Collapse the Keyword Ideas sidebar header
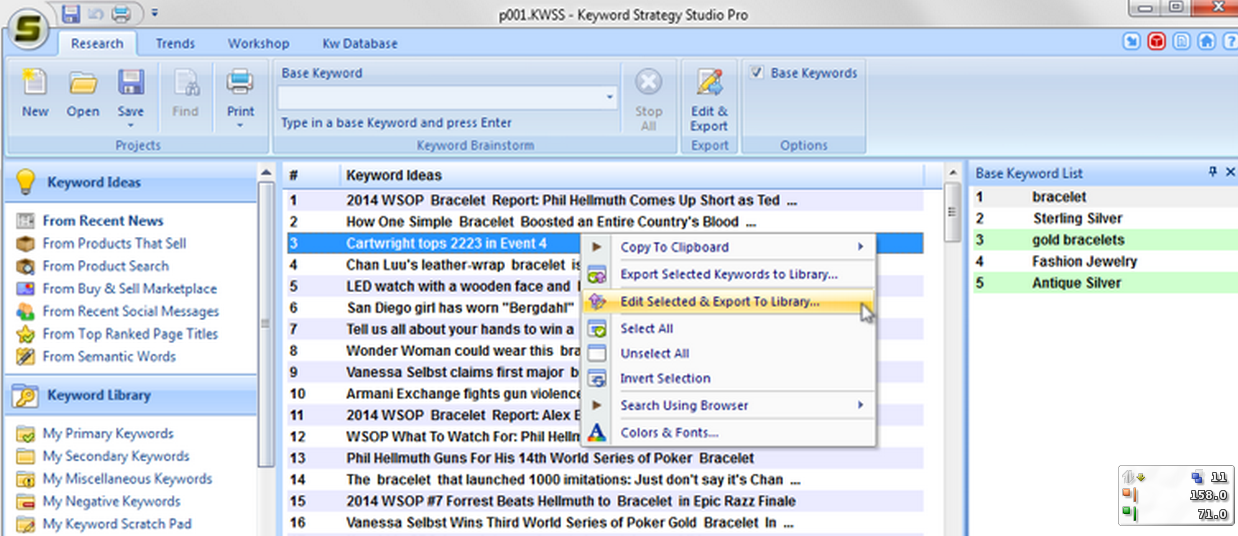 [131, 182]
